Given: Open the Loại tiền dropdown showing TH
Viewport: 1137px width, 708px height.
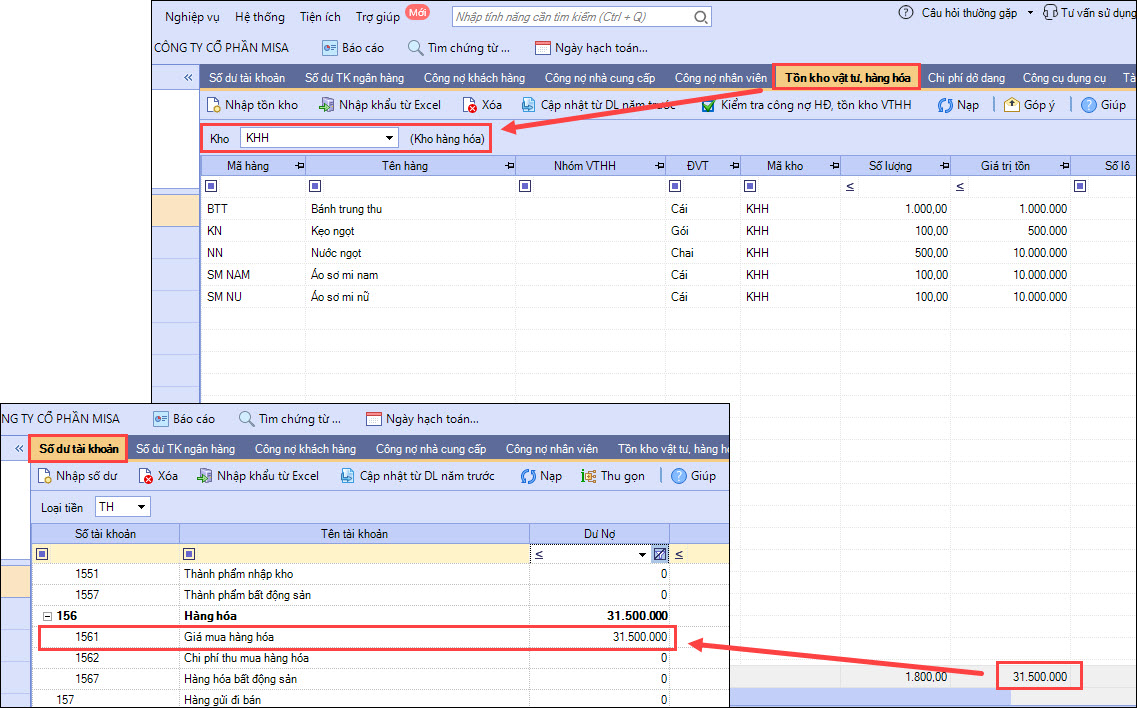Looking at the screenshot, I should pyautogui.click(x=140, y=507).
